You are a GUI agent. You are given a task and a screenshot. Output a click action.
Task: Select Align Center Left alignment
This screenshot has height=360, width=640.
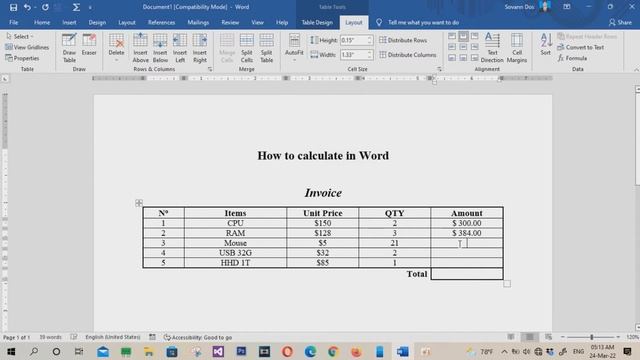[452, 47]
